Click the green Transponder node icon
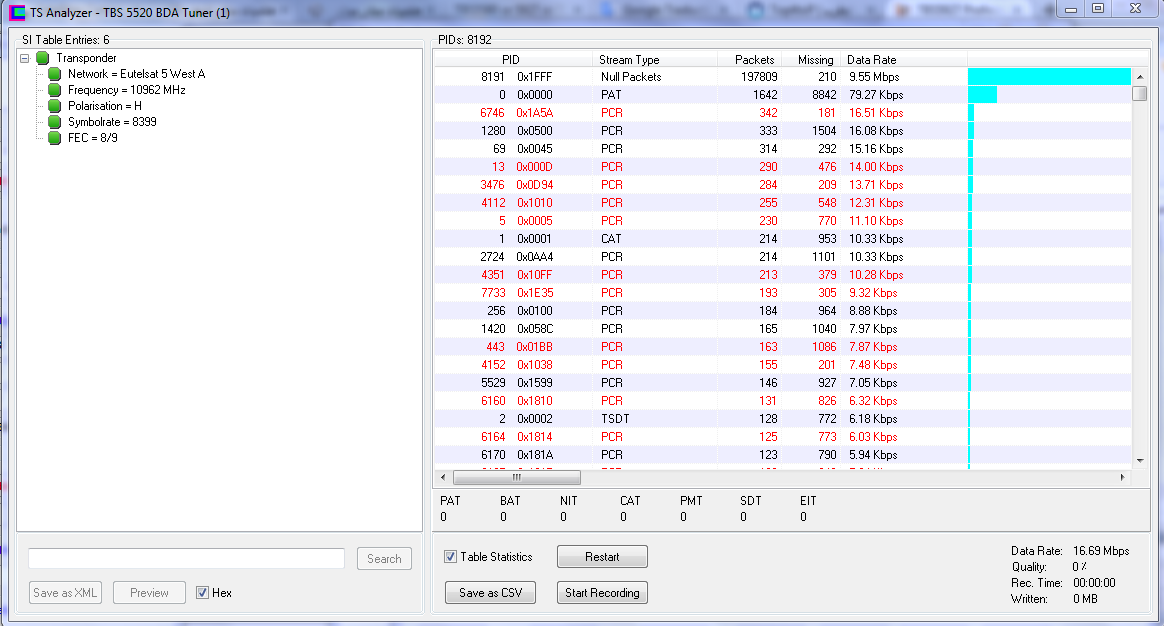The height and width of the screenshot is (626, 1164). click(x=43, y=58)
